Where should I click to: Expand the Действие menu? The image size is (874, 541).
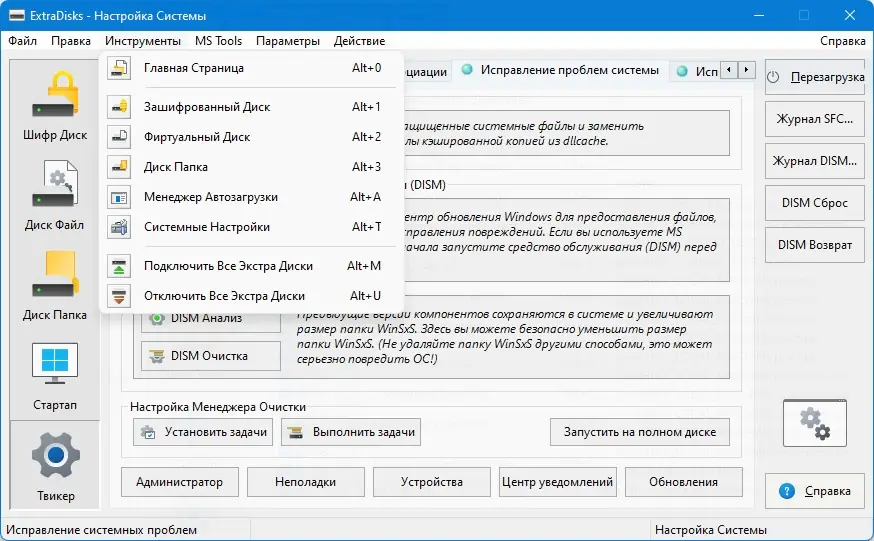pos(360,41)
